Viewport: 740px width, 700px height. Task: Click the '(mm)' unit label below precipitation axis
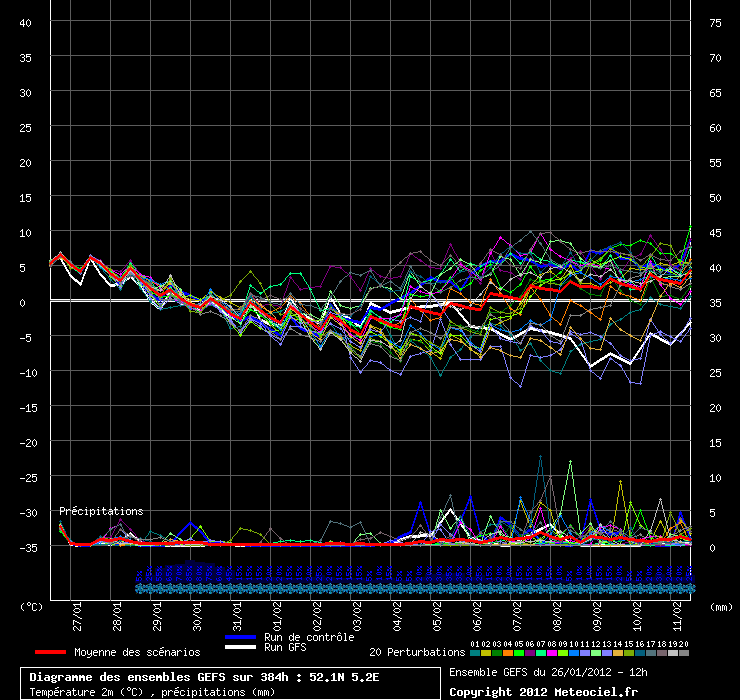point(722,607)
